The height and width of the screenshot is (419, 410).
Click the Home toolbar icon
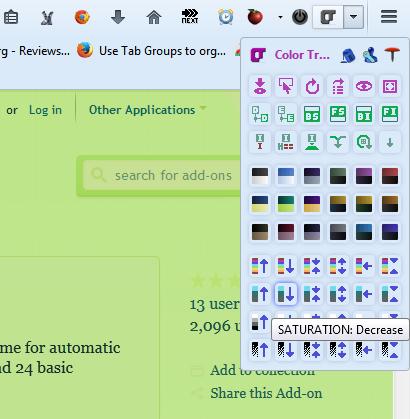pyautogui.click(x=154, y=17)
